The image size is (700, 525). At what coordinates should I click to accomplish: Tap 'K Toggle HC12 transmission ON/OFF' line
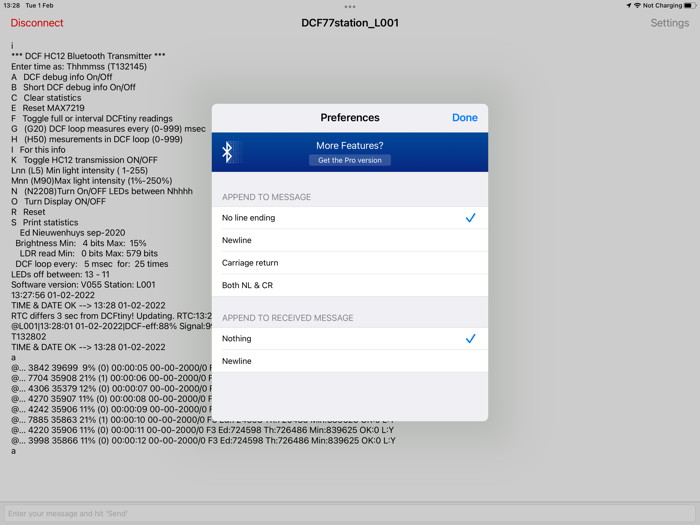point(84,160)
